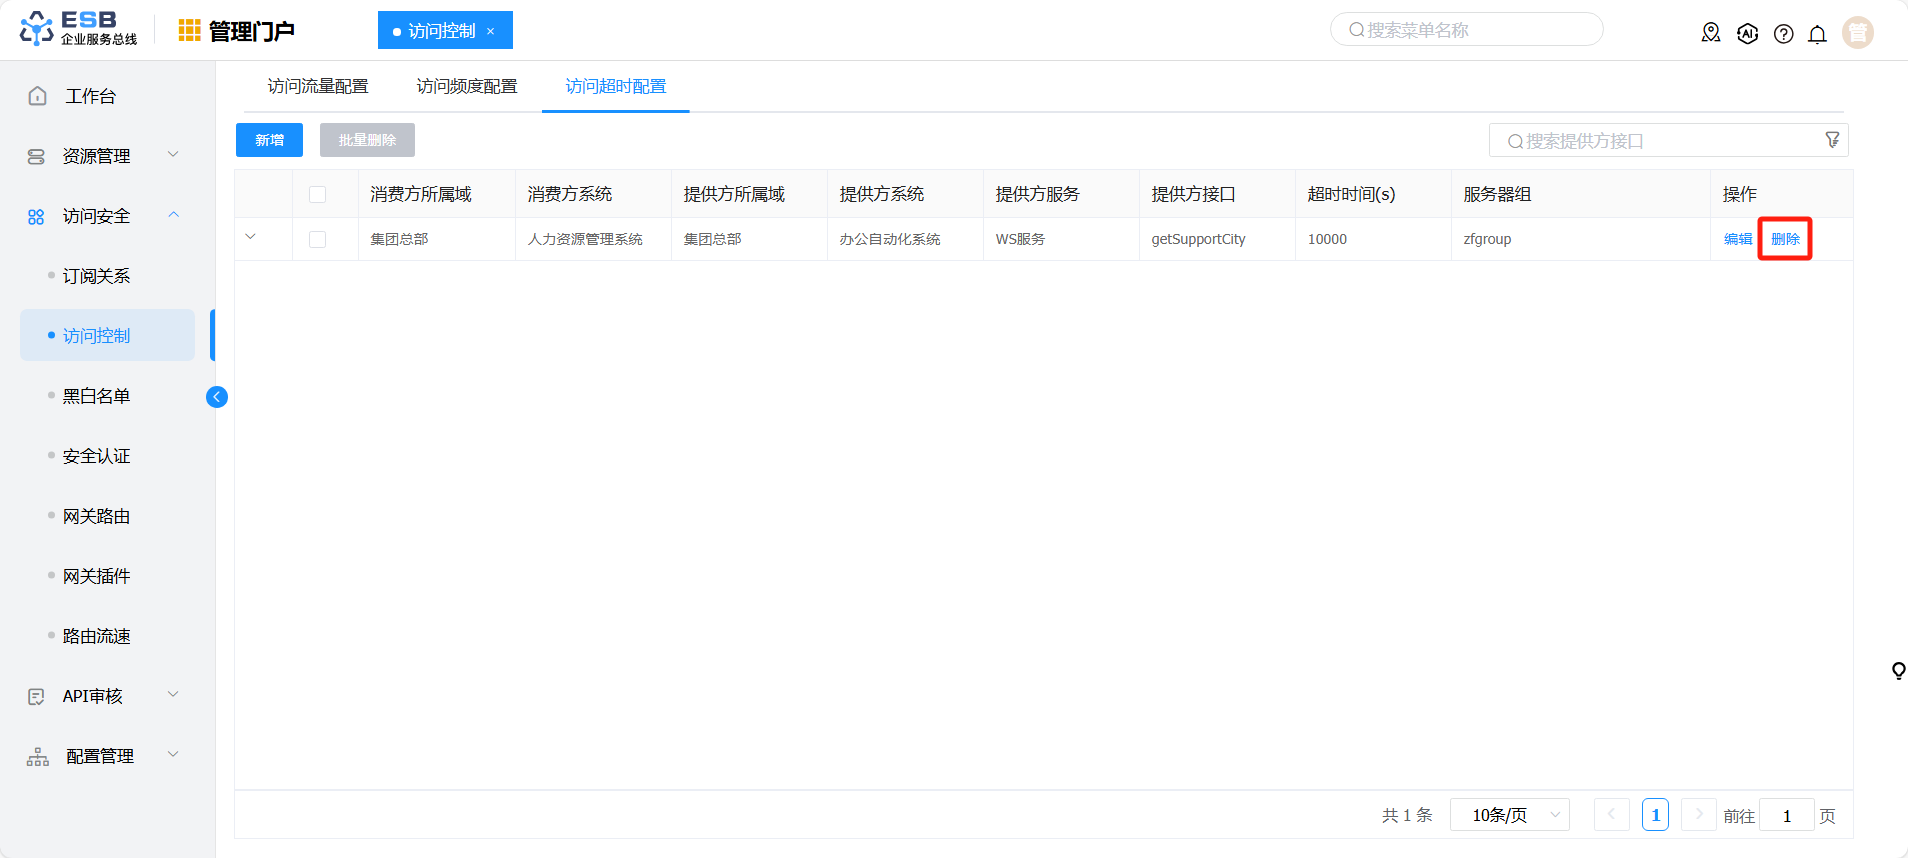Click 编辑 link in the table row

point(1737,239)
